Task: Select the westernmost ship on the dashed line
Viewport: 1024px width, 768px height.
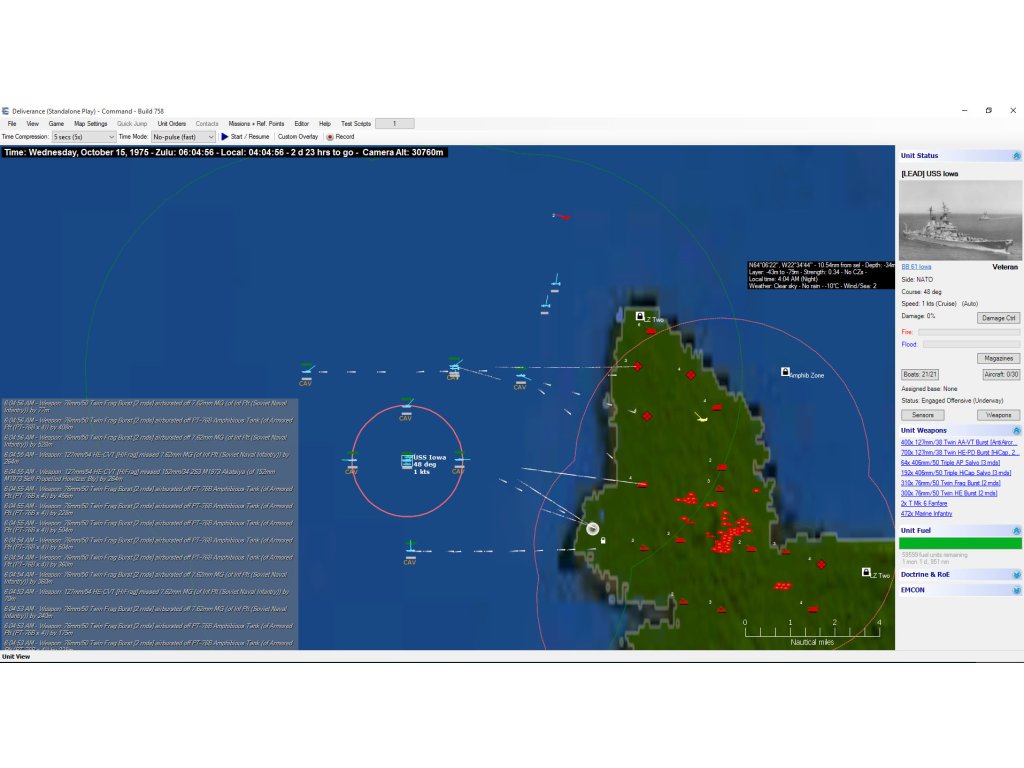Action: coord(306,372)
